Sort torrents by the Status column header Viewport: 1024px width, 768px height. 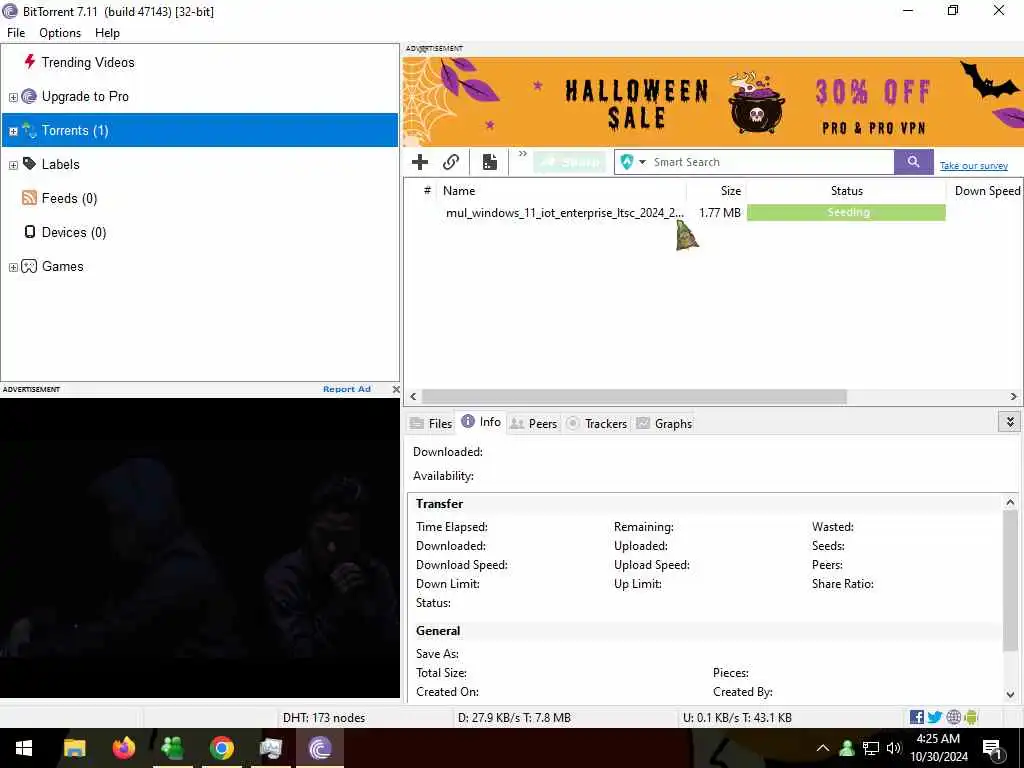(x=846, y=191)
